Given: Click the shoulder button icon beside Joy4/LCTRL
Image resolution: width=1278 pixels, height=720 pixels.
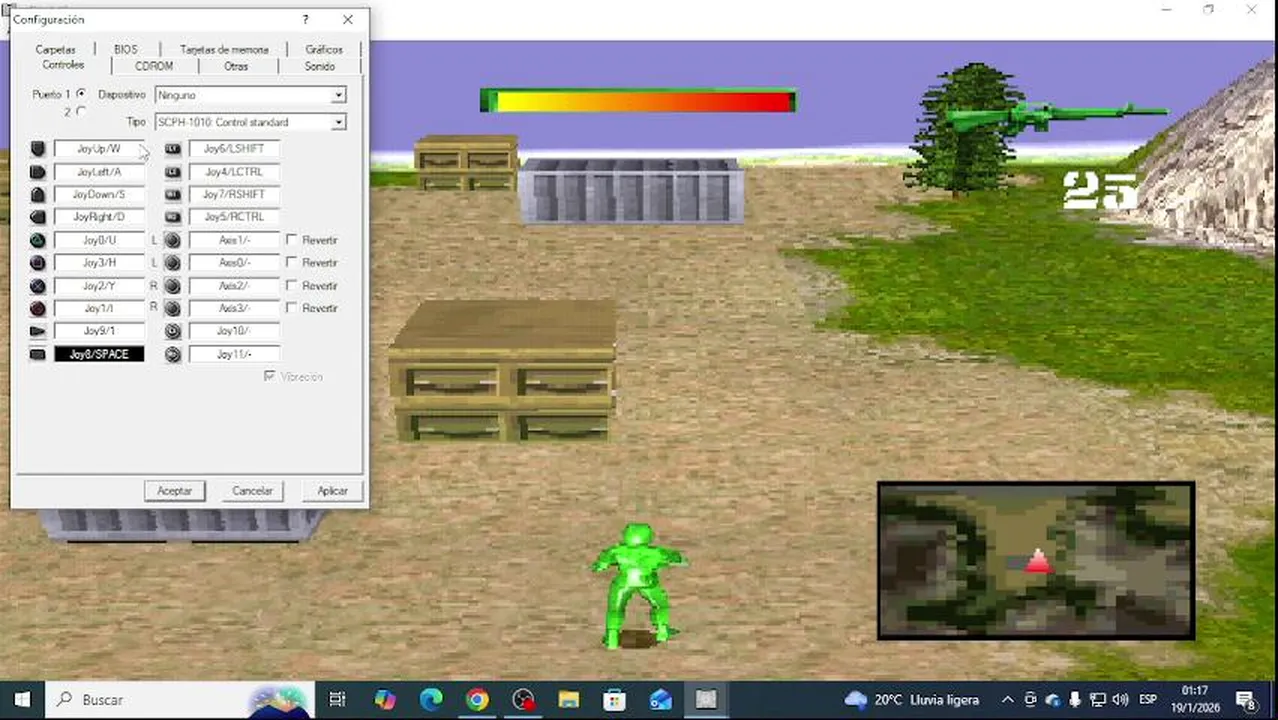Looking at the screenshot, I should [x=173, y=171].
